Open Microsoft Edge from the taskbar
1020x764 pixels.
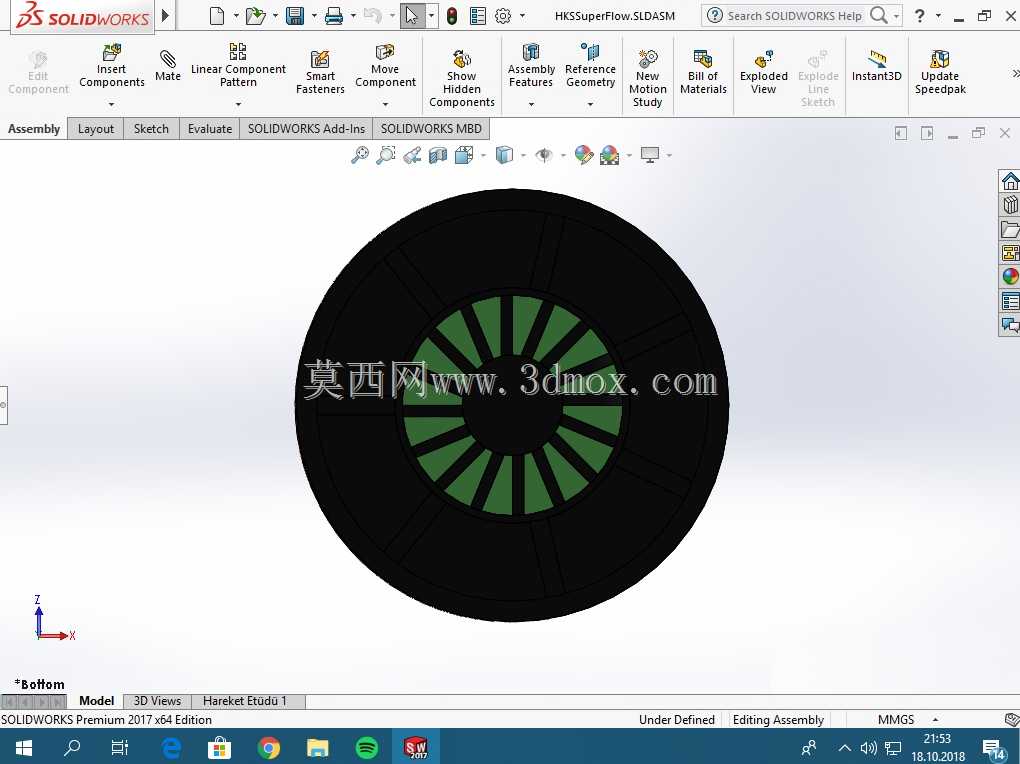171,748
